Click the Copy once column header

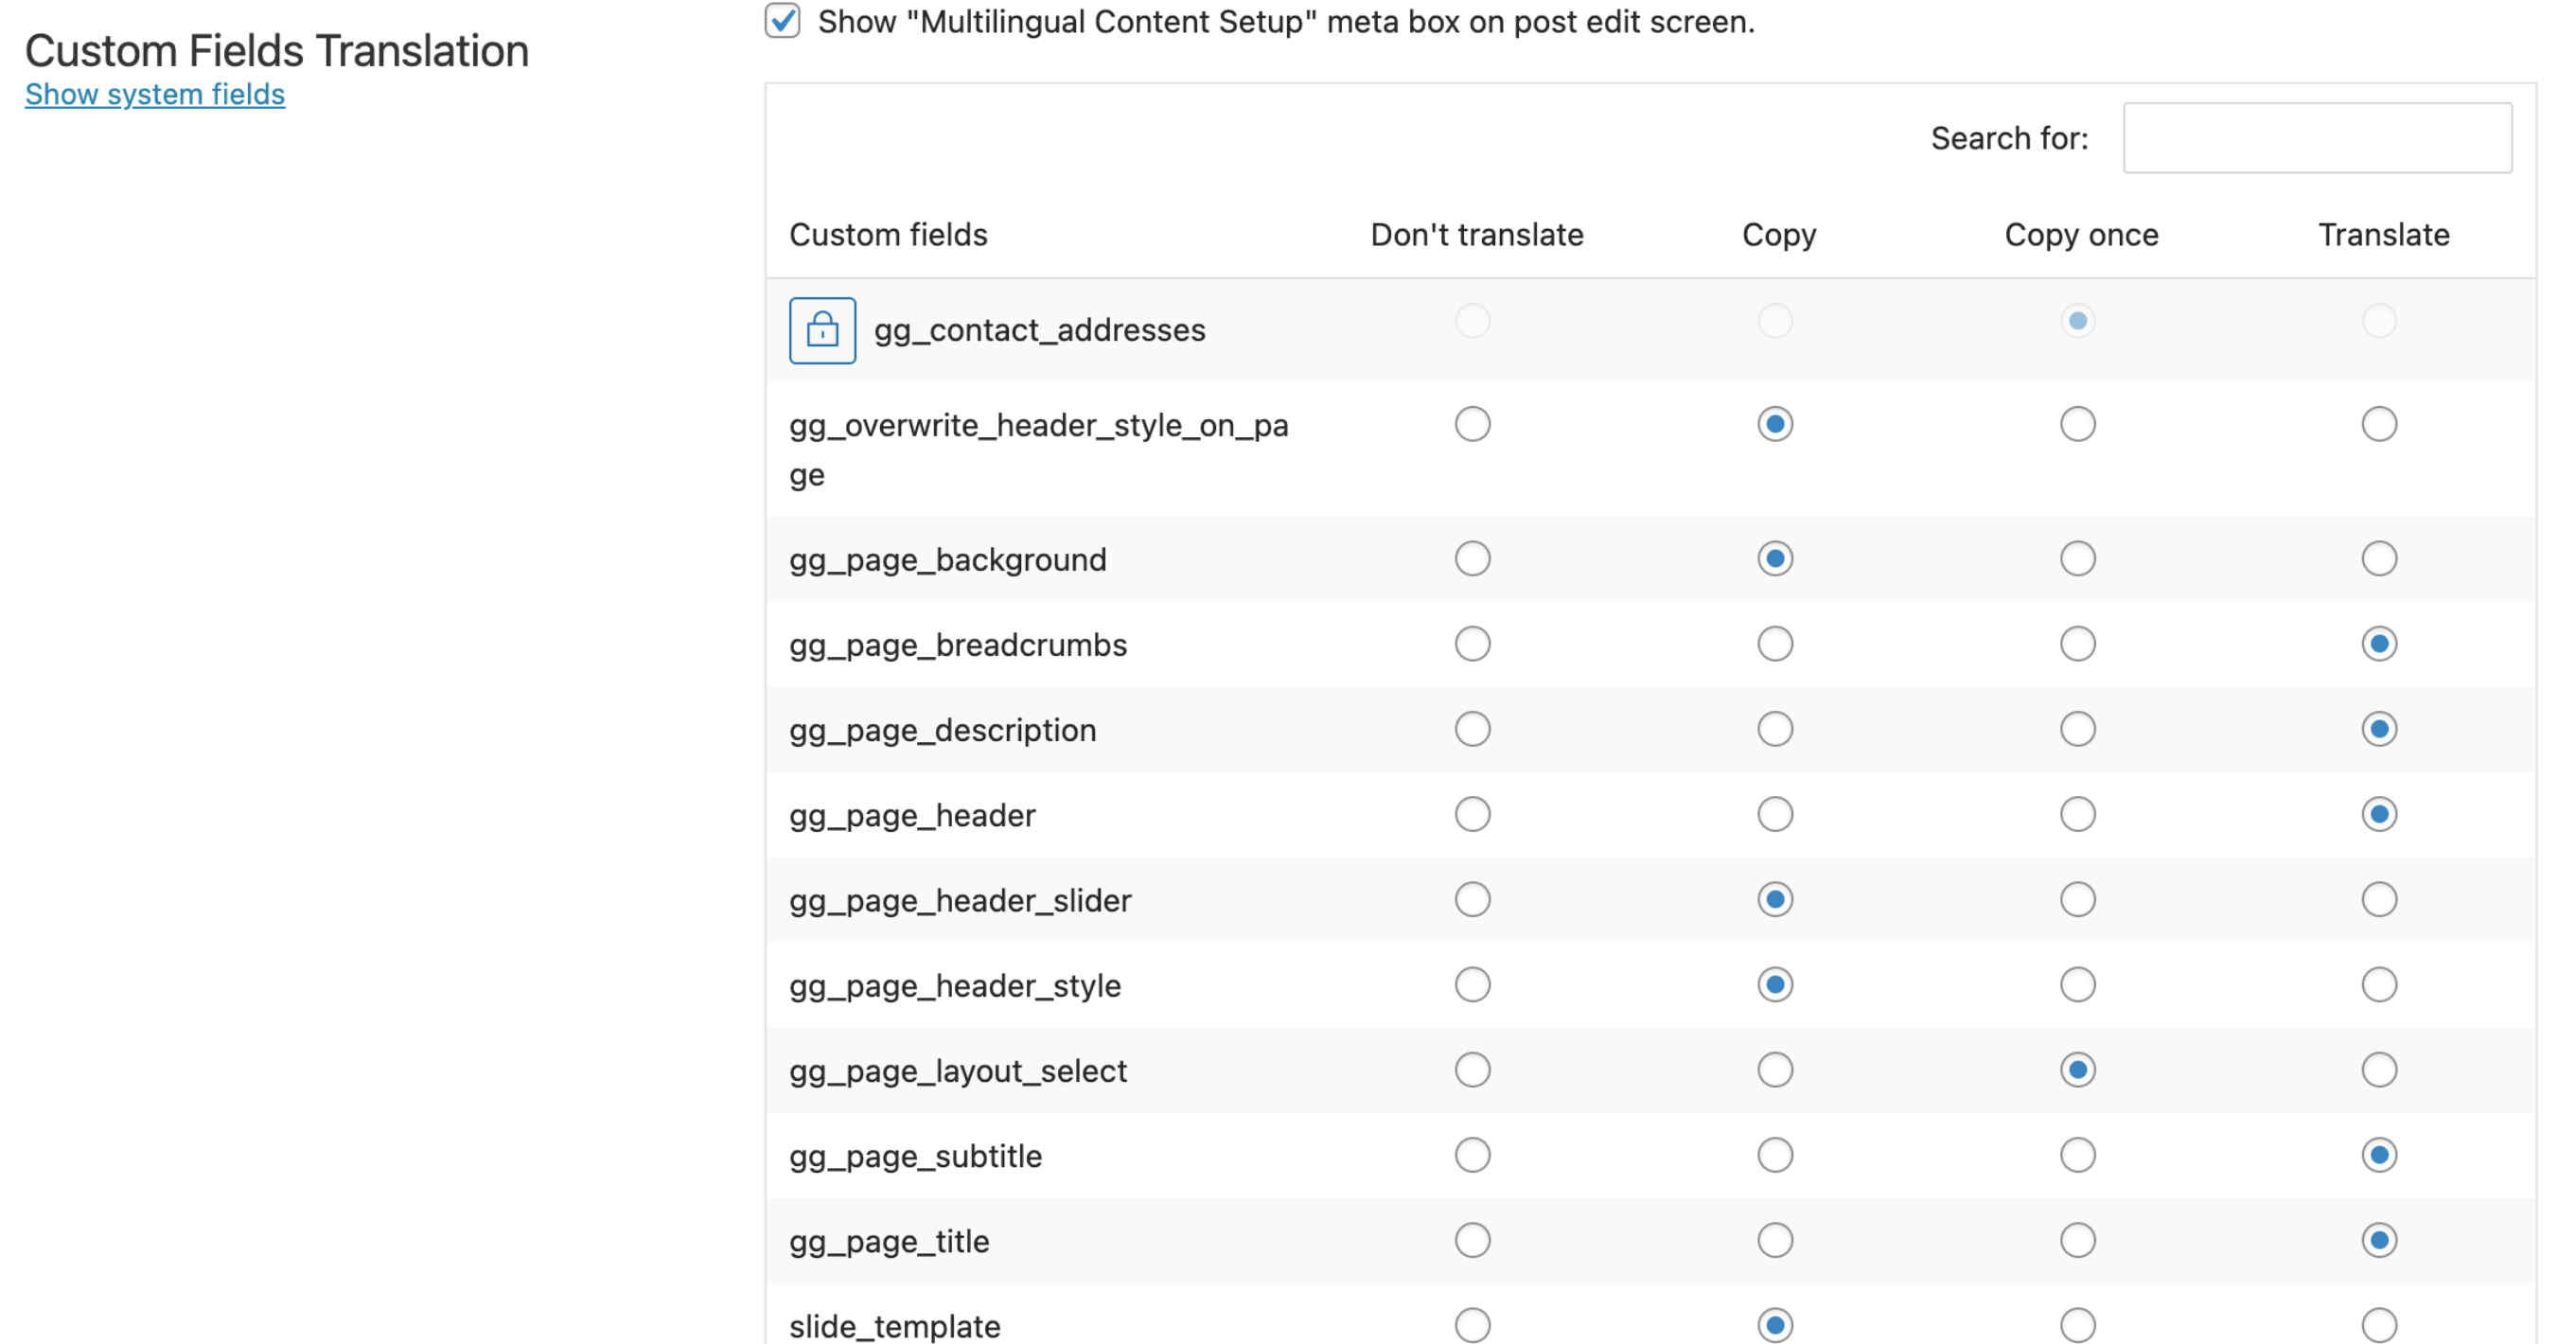2081,234
